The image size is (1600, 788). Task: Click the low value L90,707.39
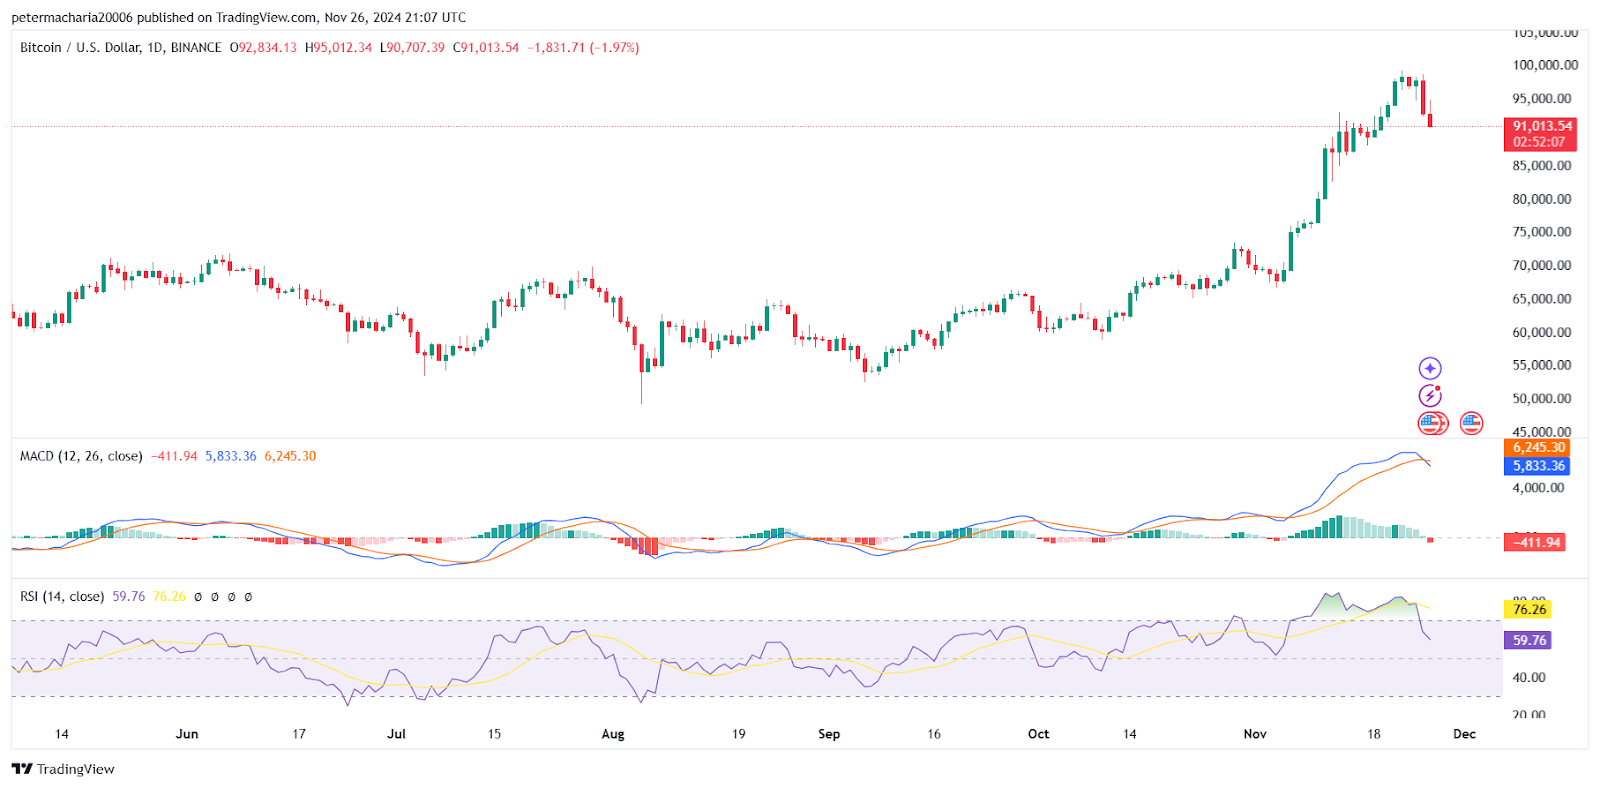tap(412, 48)
